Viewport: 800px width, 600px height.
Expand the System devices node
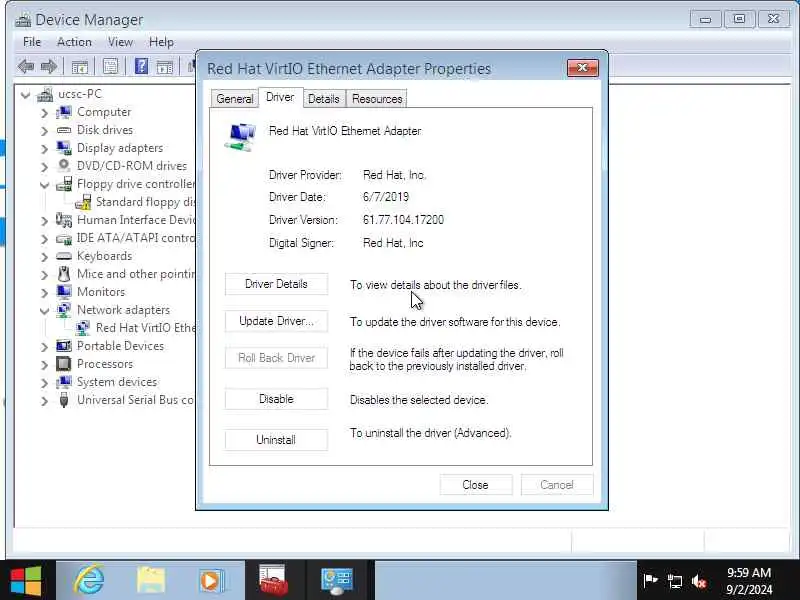[44, 382]
